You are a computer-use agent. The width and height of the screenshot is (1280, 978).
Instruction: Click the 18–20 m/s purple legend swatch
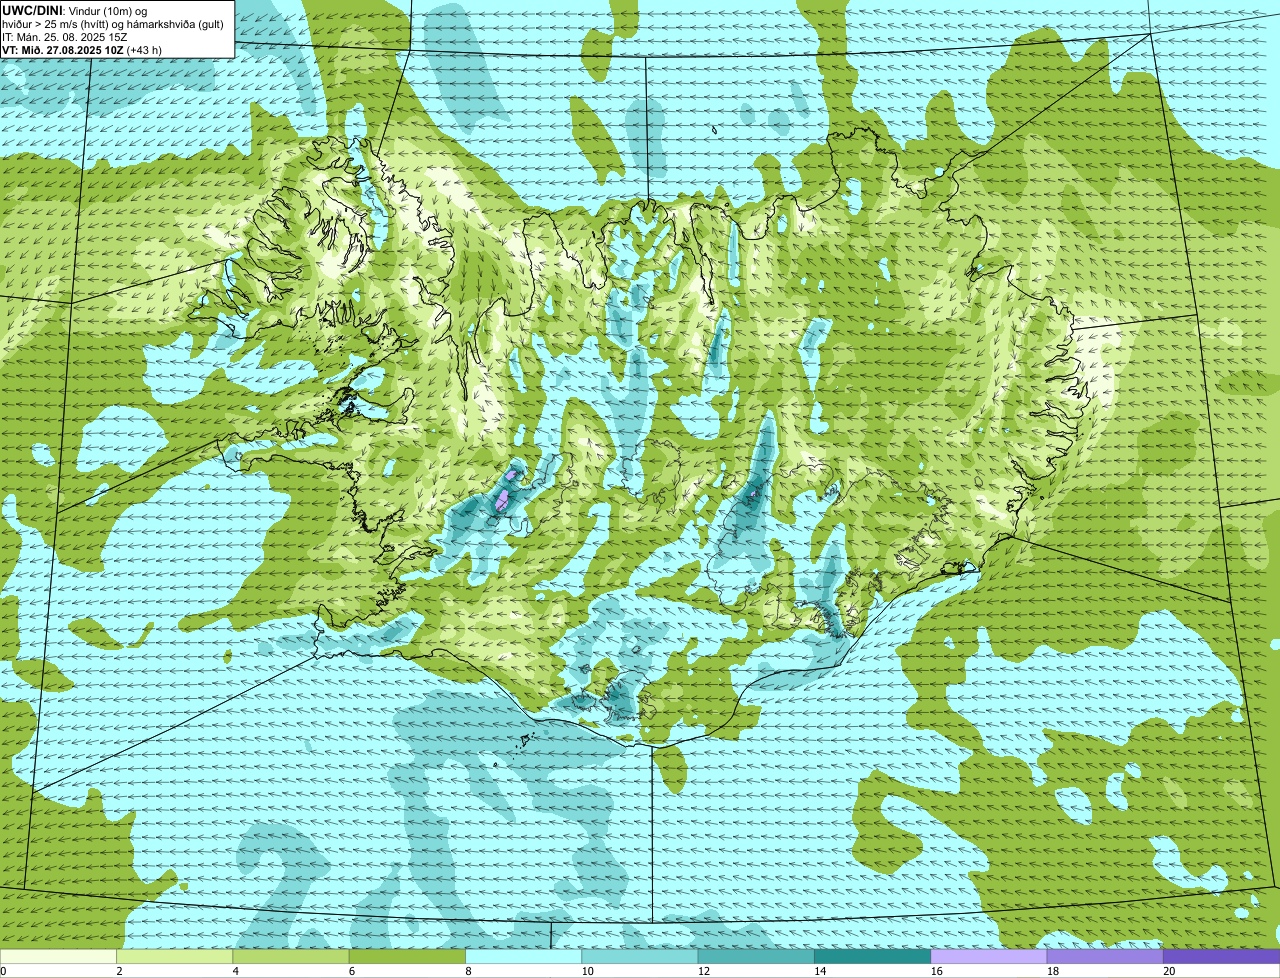[1105, 956]
